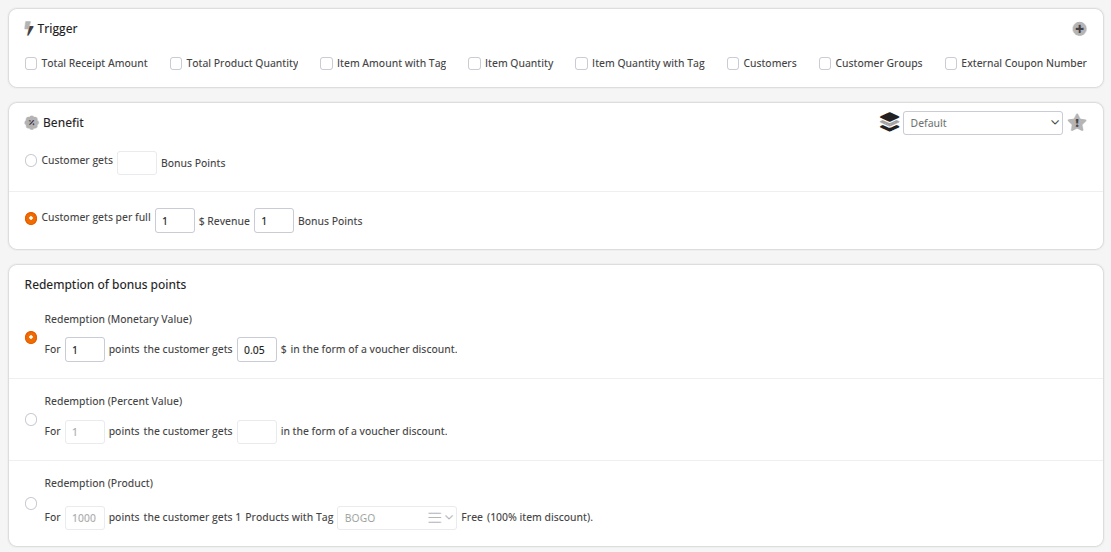Click the percent discount value field
1111x552 pixels.
(256, 432)
